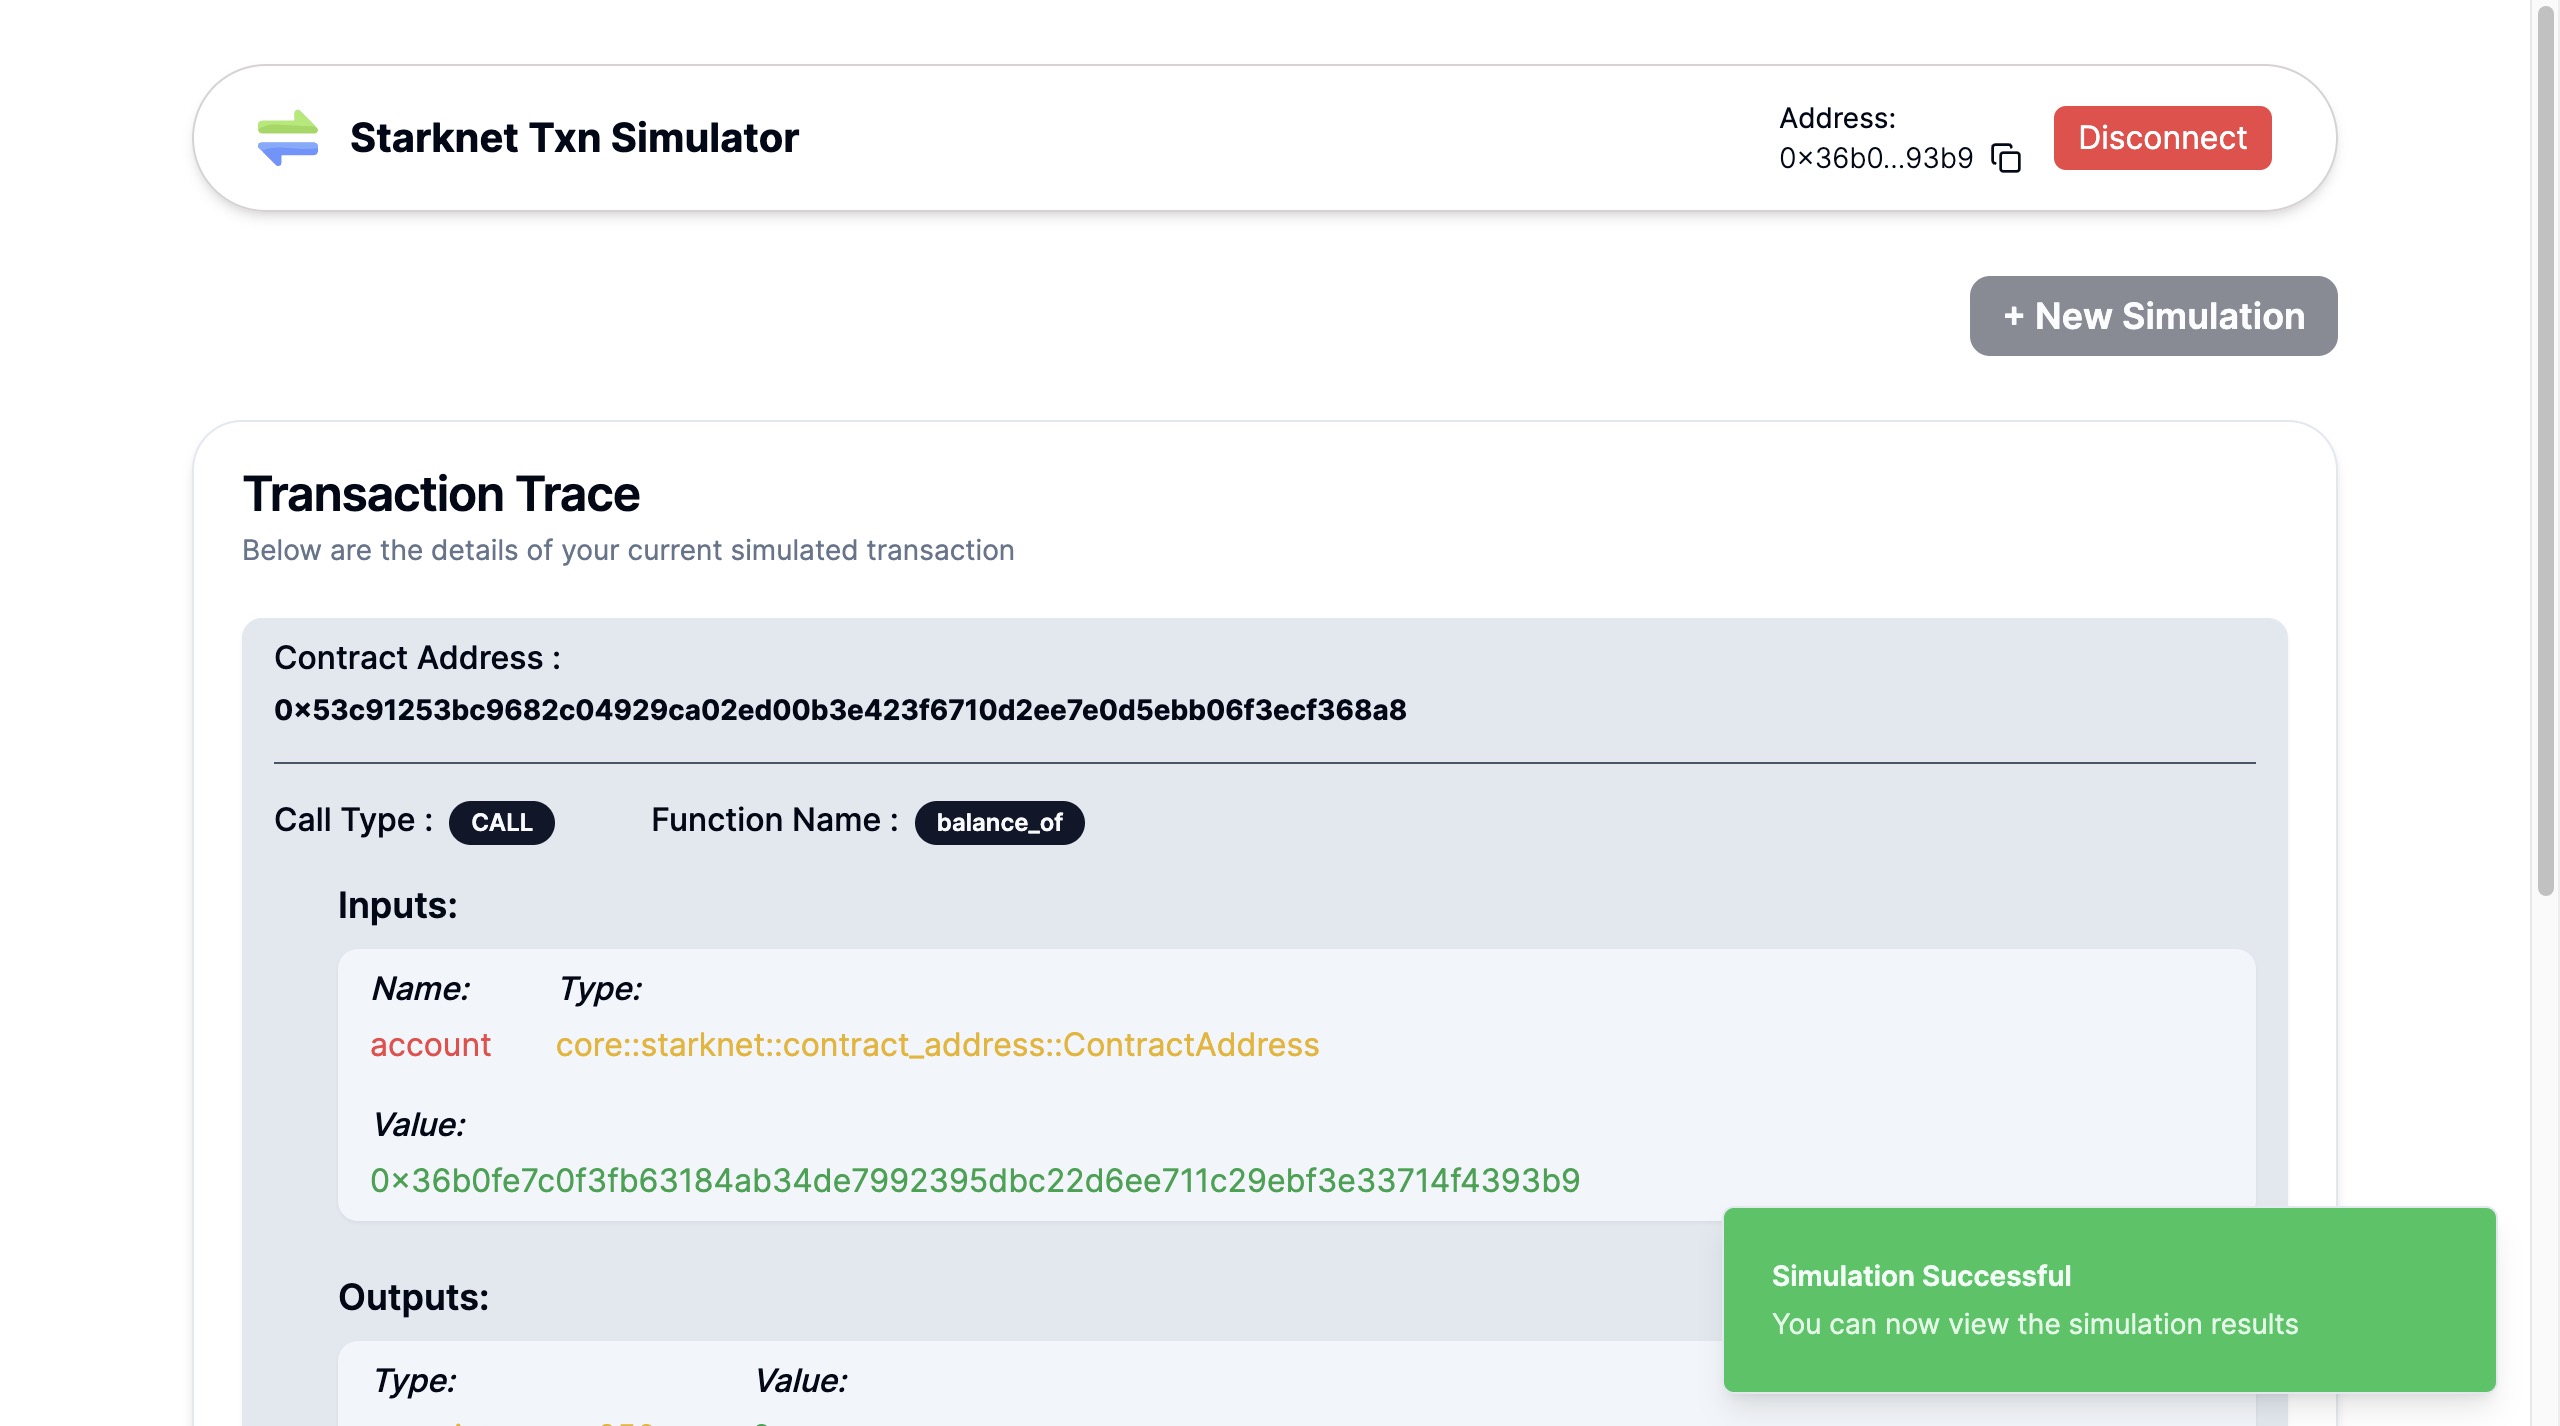The image size is (2560, 1426).
Task: Click the Simulation Successful toast notification
Action: 2109,1299
